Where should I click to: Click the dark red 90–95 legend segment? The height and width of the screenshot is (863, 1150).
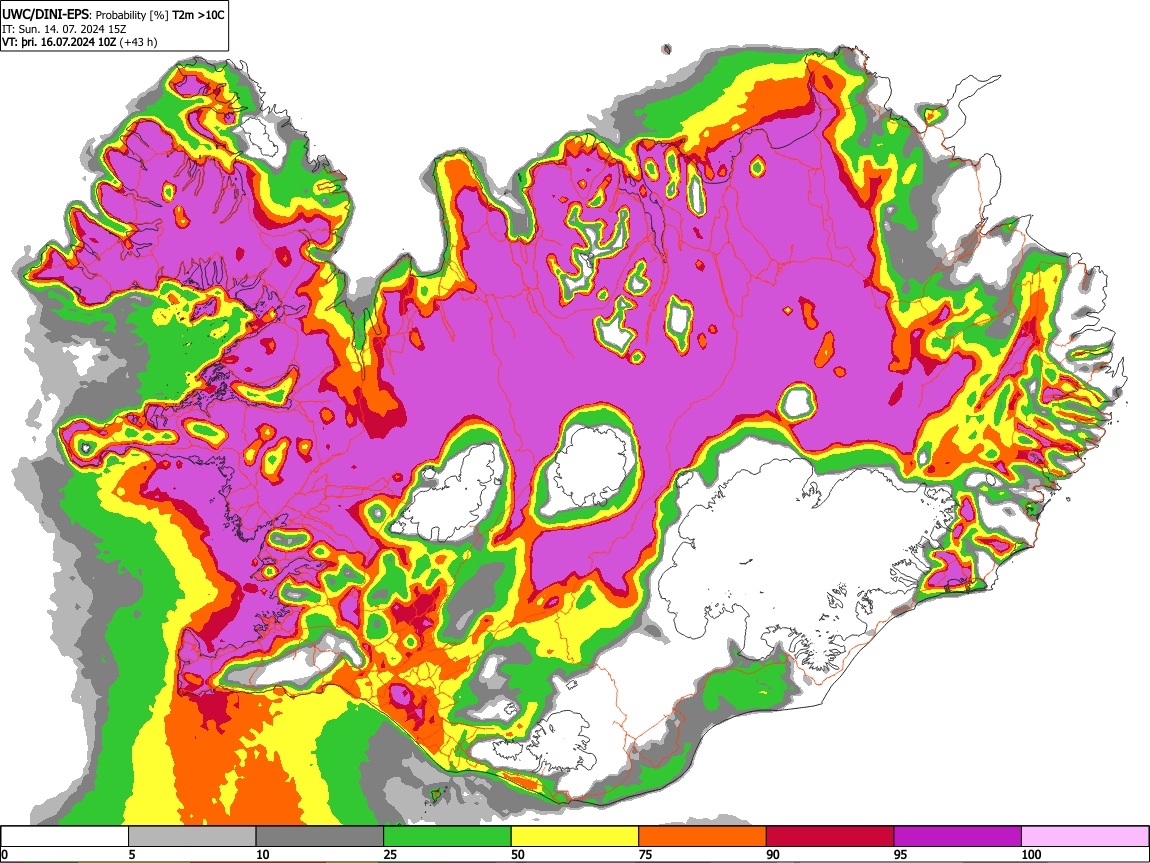830,837
